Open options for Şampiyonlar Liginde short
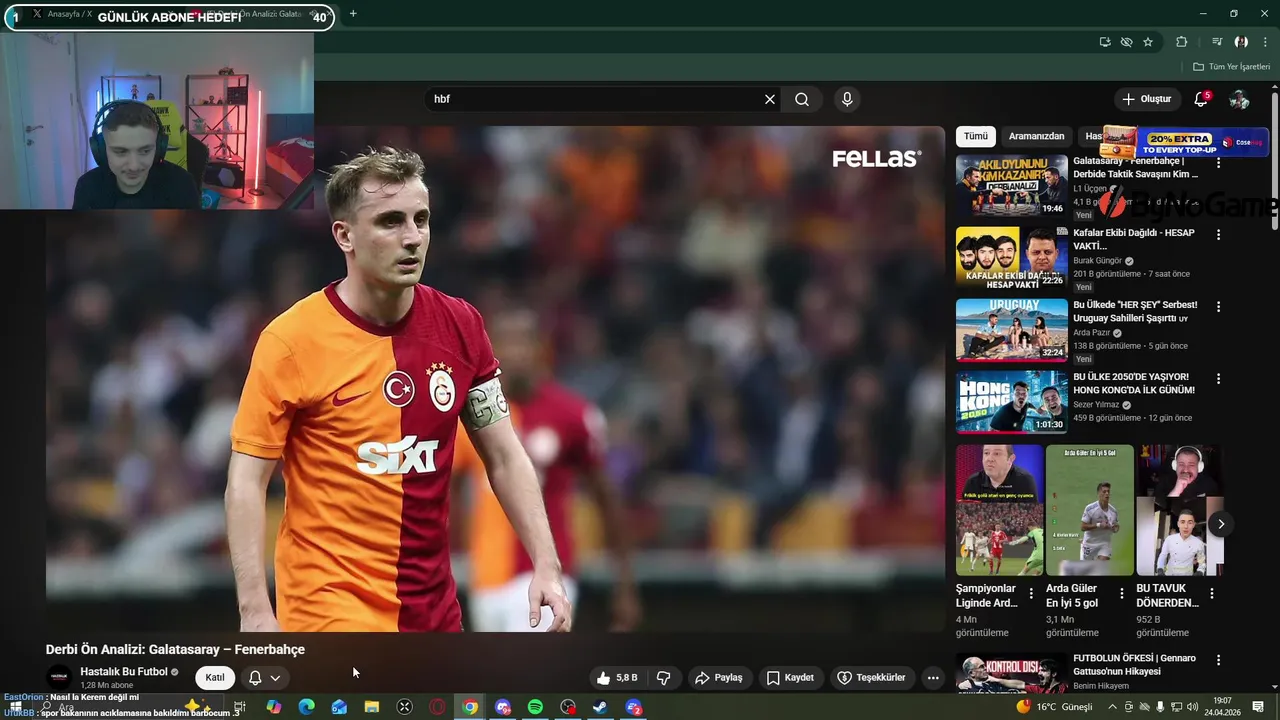 click(1031, 594)
